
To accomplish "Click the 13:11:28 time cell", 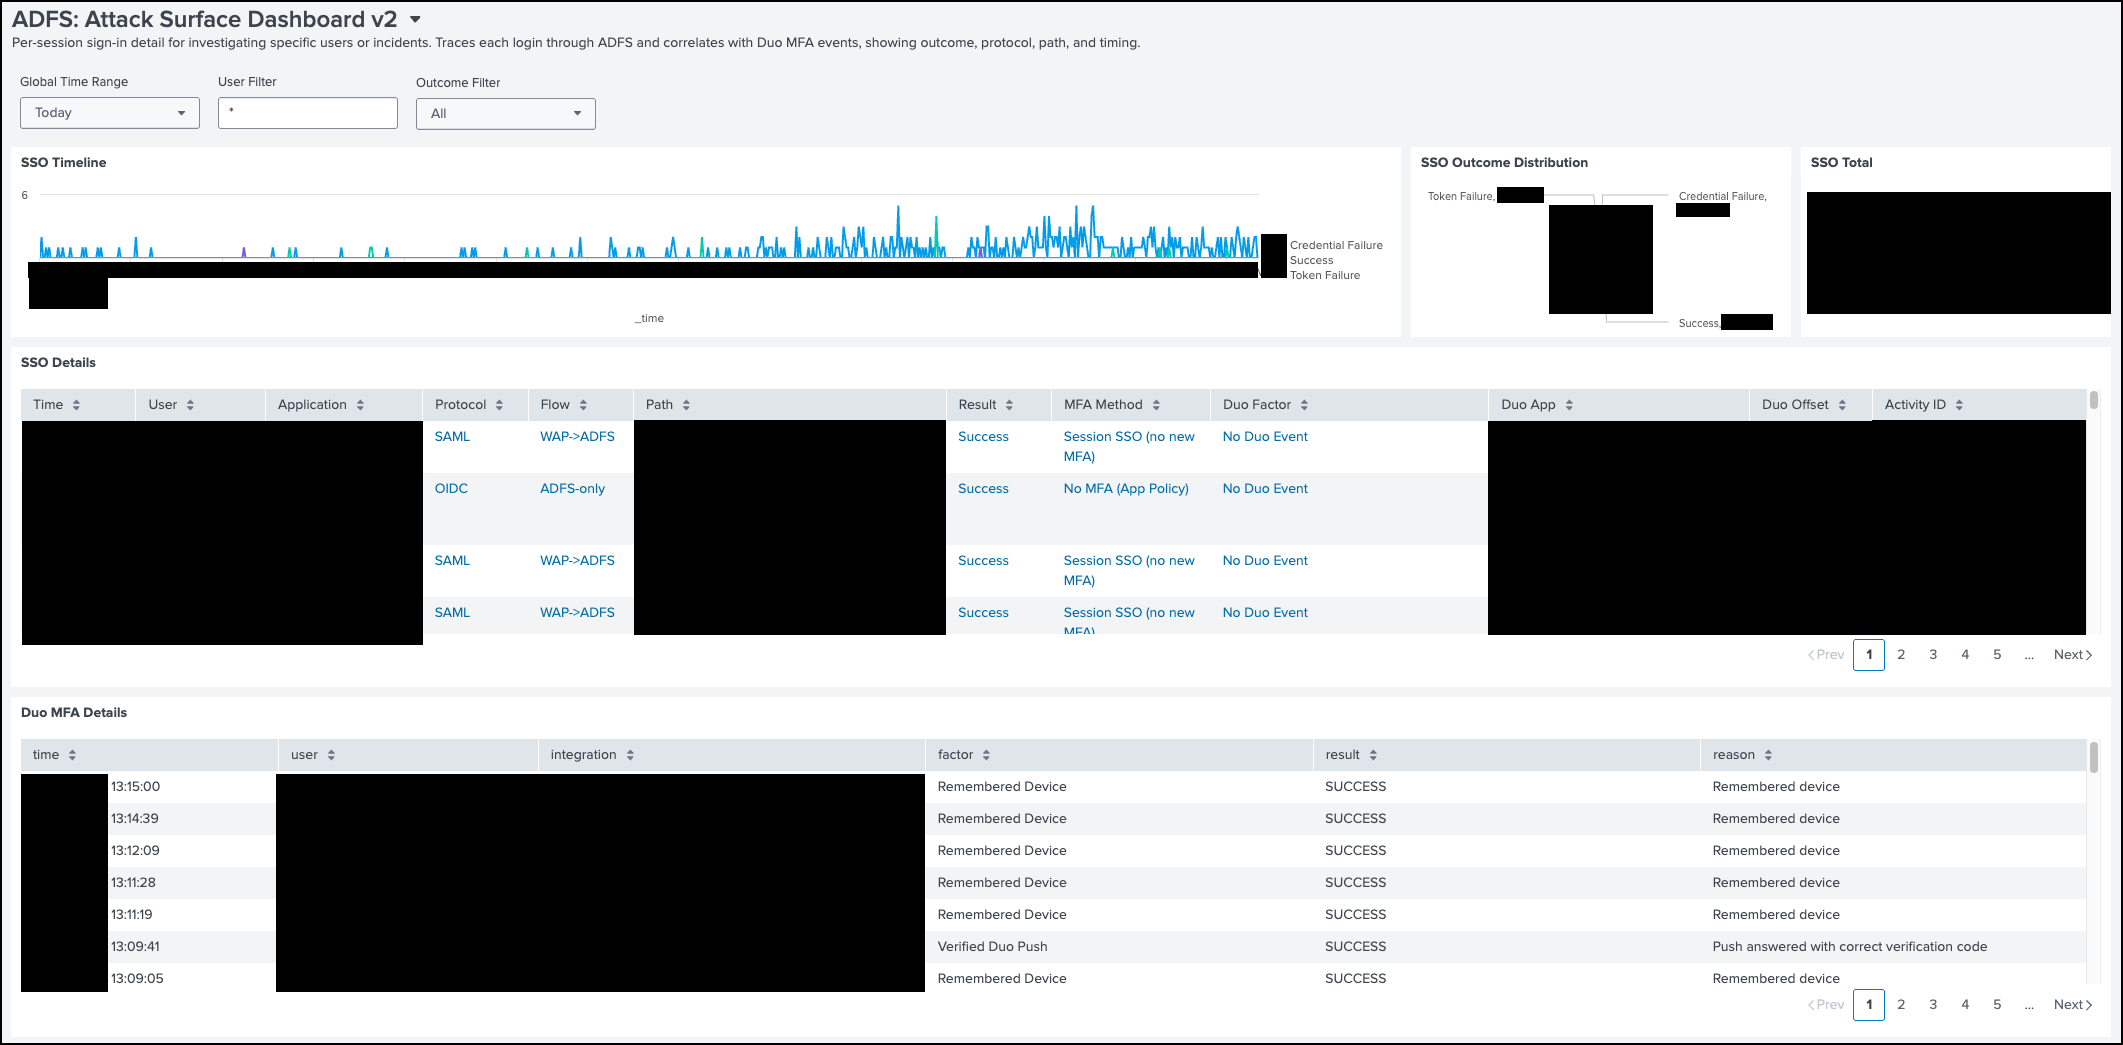I will point(133,883).
